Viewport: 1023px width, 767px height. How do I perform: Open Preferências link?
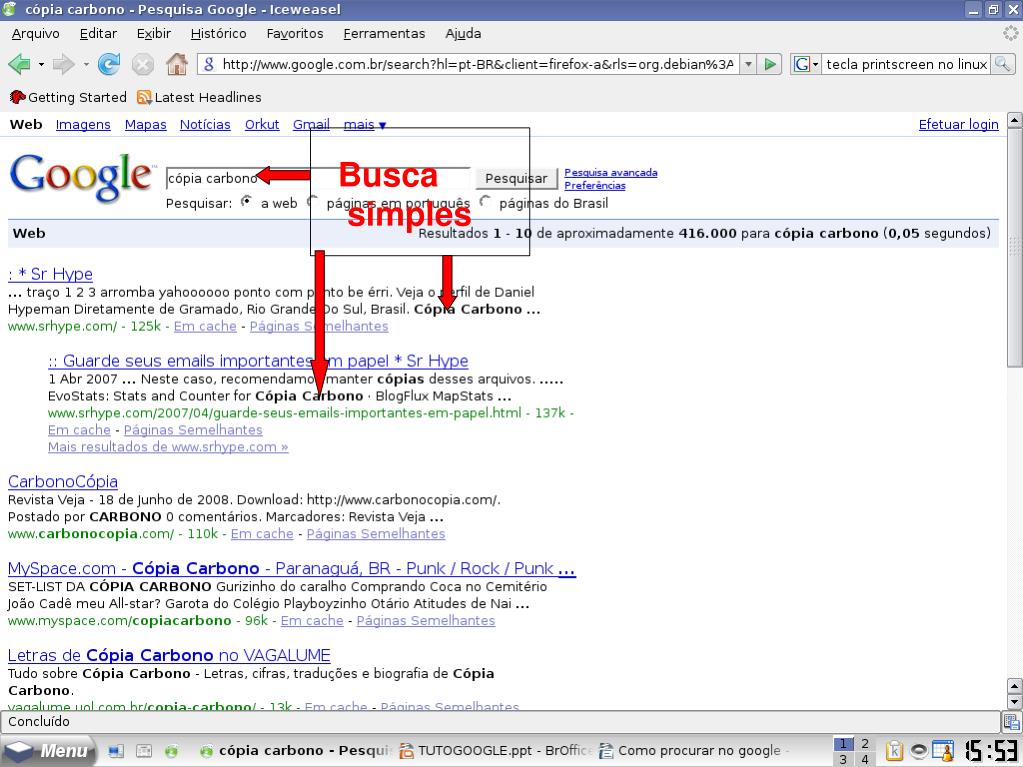click(x=594, y=185)
